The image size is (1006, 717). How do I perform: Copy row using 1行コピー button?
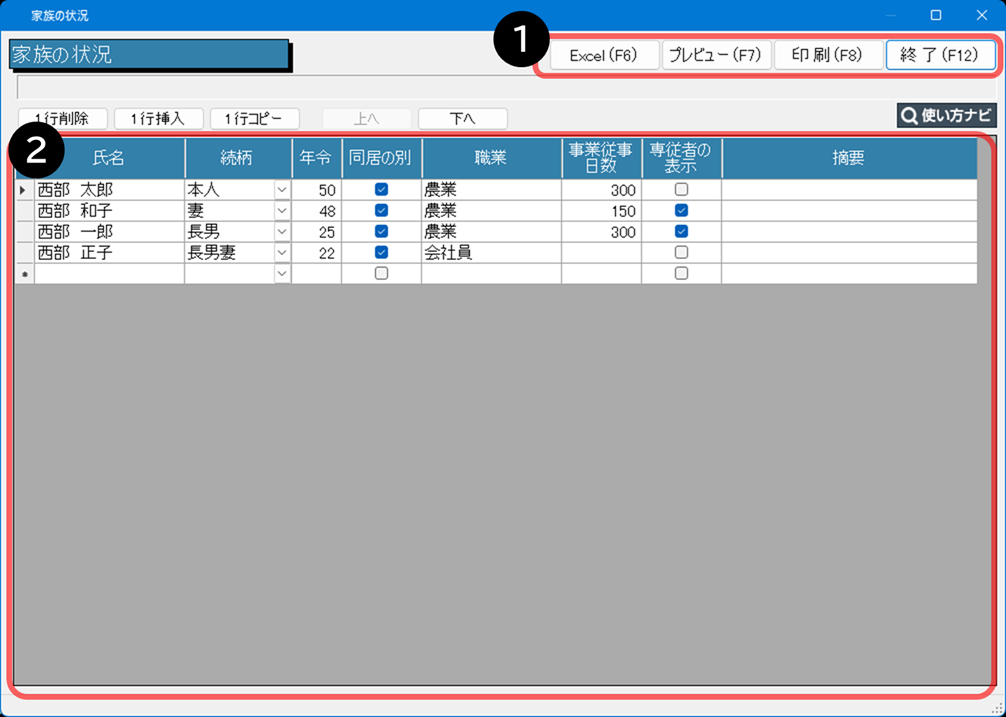[x=255, y=119]
